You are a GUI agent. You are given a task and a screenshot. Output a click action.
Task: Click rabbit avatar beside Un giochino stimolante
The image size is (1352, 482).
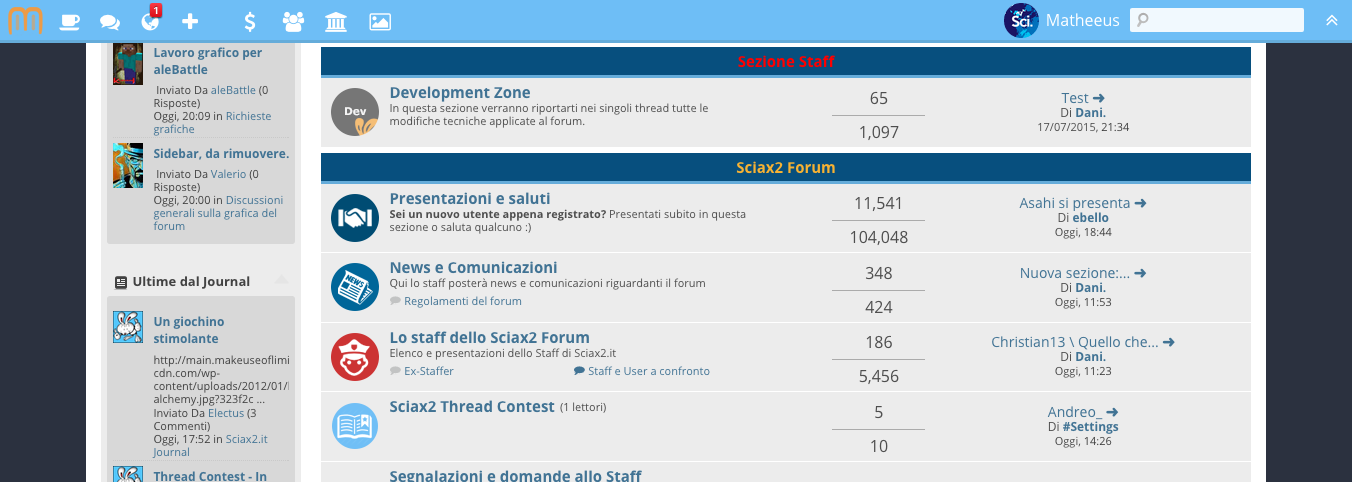click(128, 327)
